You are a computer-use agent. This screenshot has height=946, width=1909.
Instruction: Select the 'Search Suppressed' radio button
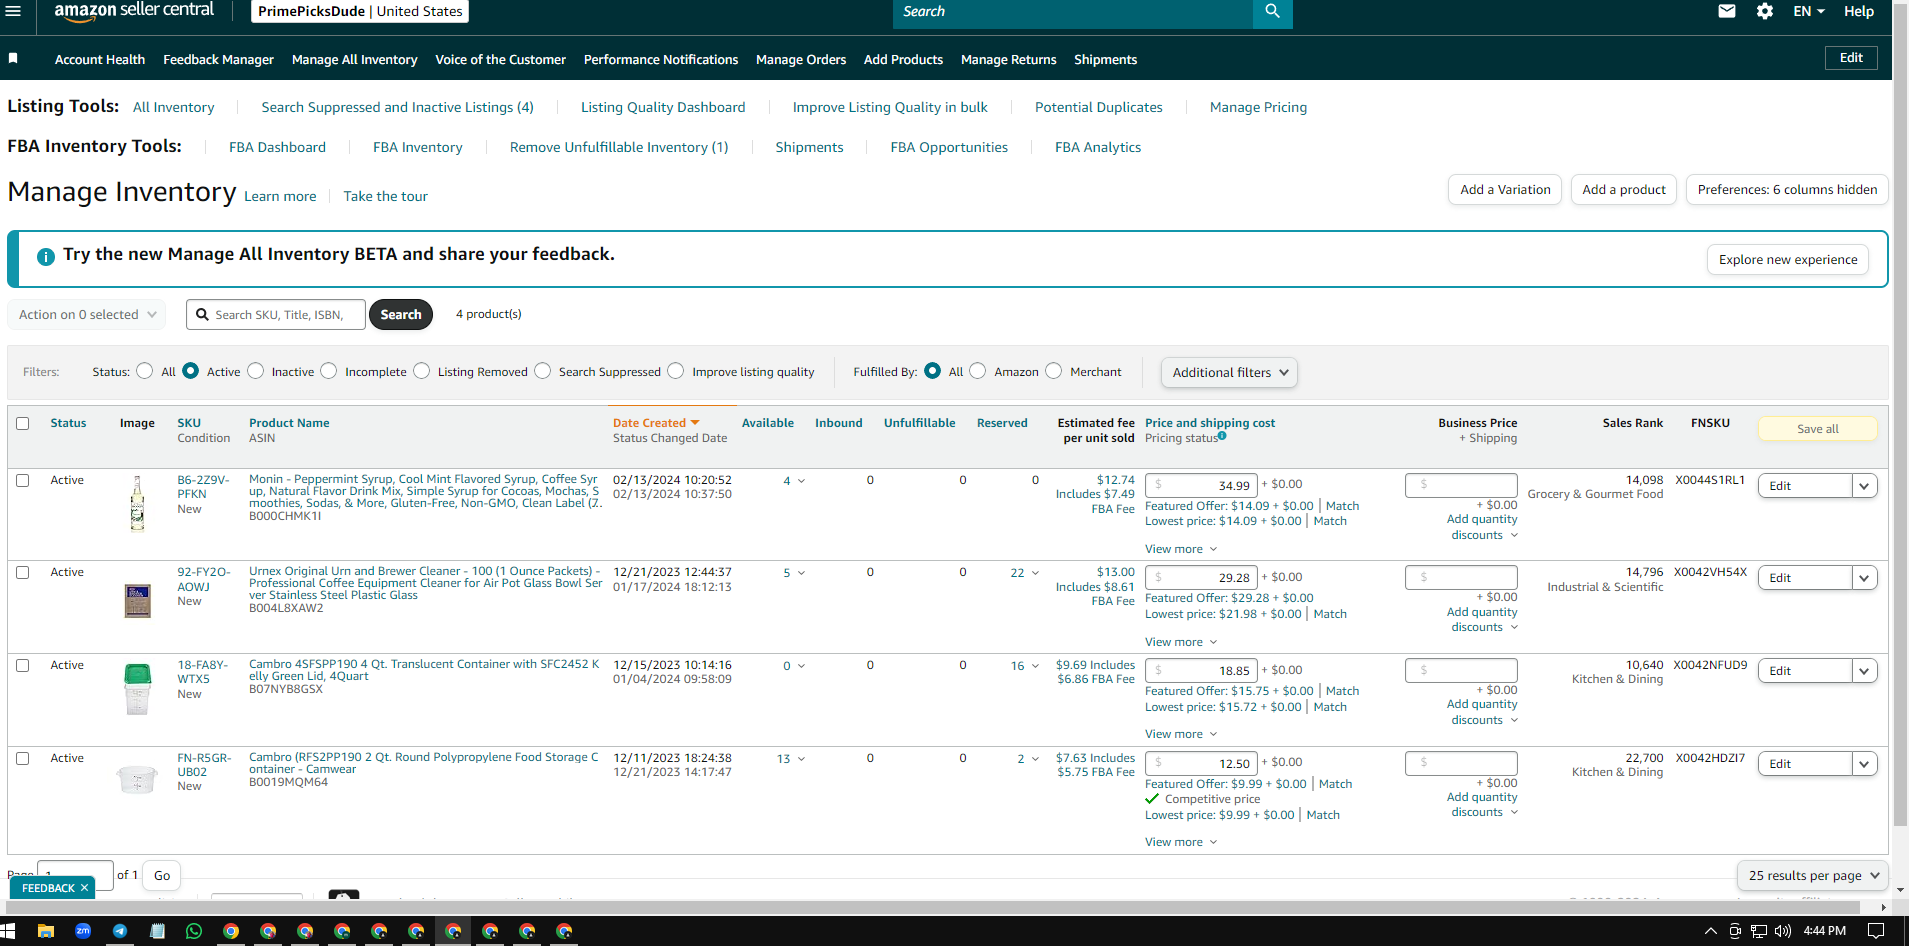coord(542,371)
